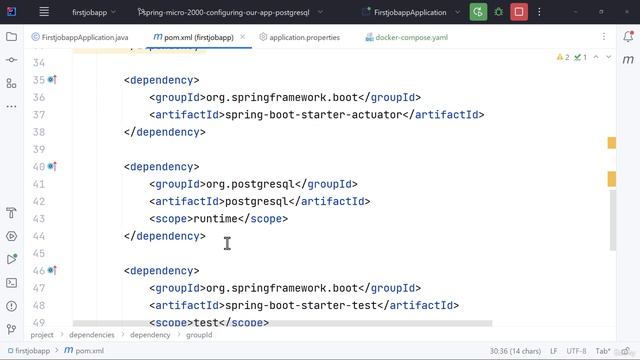Switch to application.properties tab
Viewport: 640px width, 360px height.
pyautogui.click(x=300, y=37)
